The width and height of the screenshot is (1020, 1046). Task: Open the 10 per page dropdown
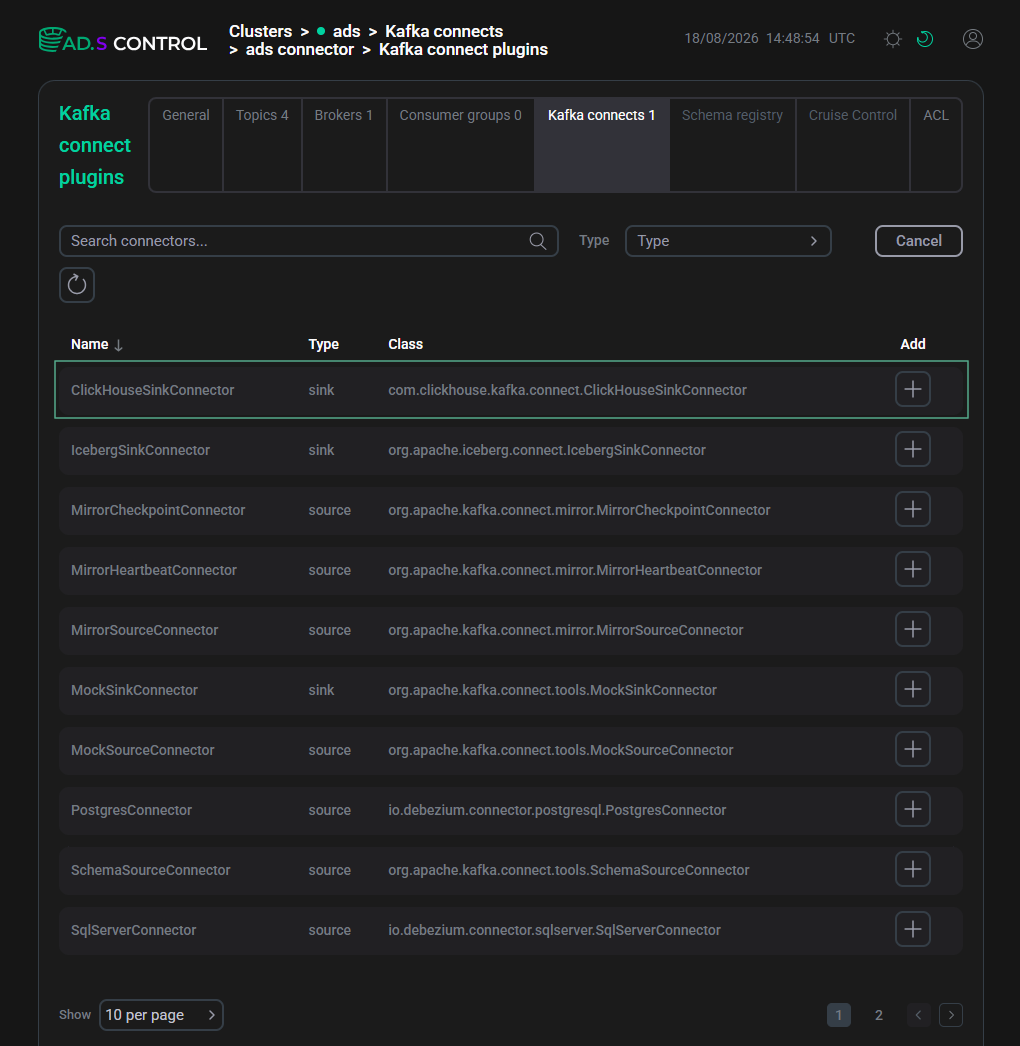[161, 1015]
